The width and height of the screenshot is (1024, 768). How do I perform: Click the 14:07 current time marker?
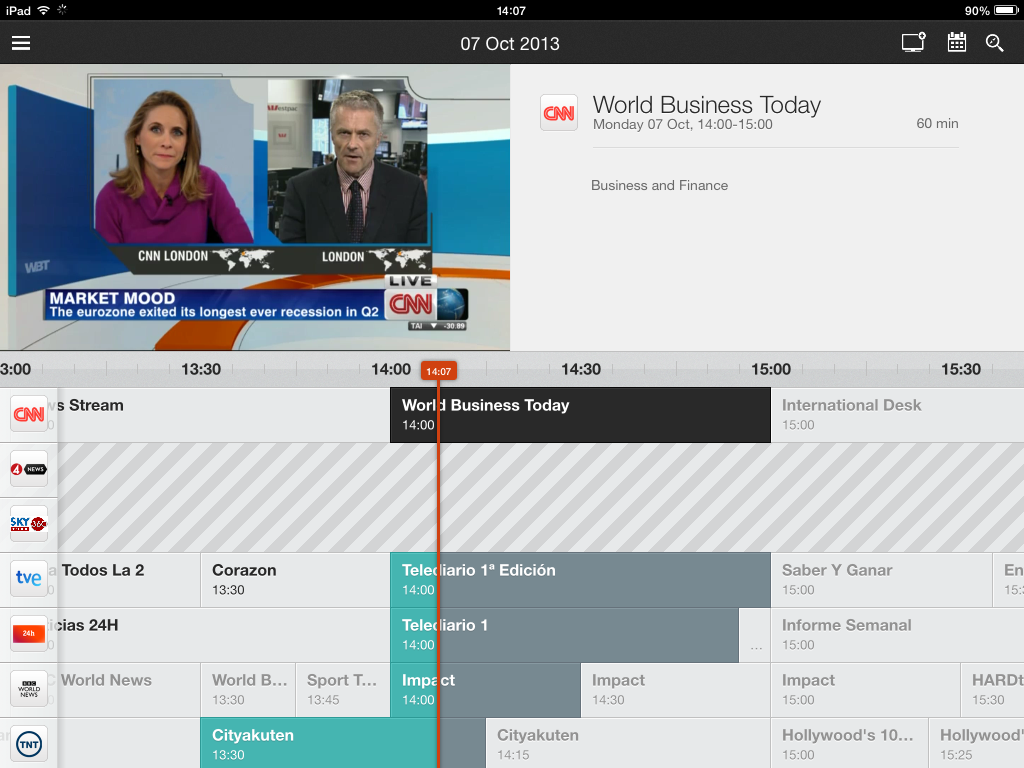click(438, 371)
